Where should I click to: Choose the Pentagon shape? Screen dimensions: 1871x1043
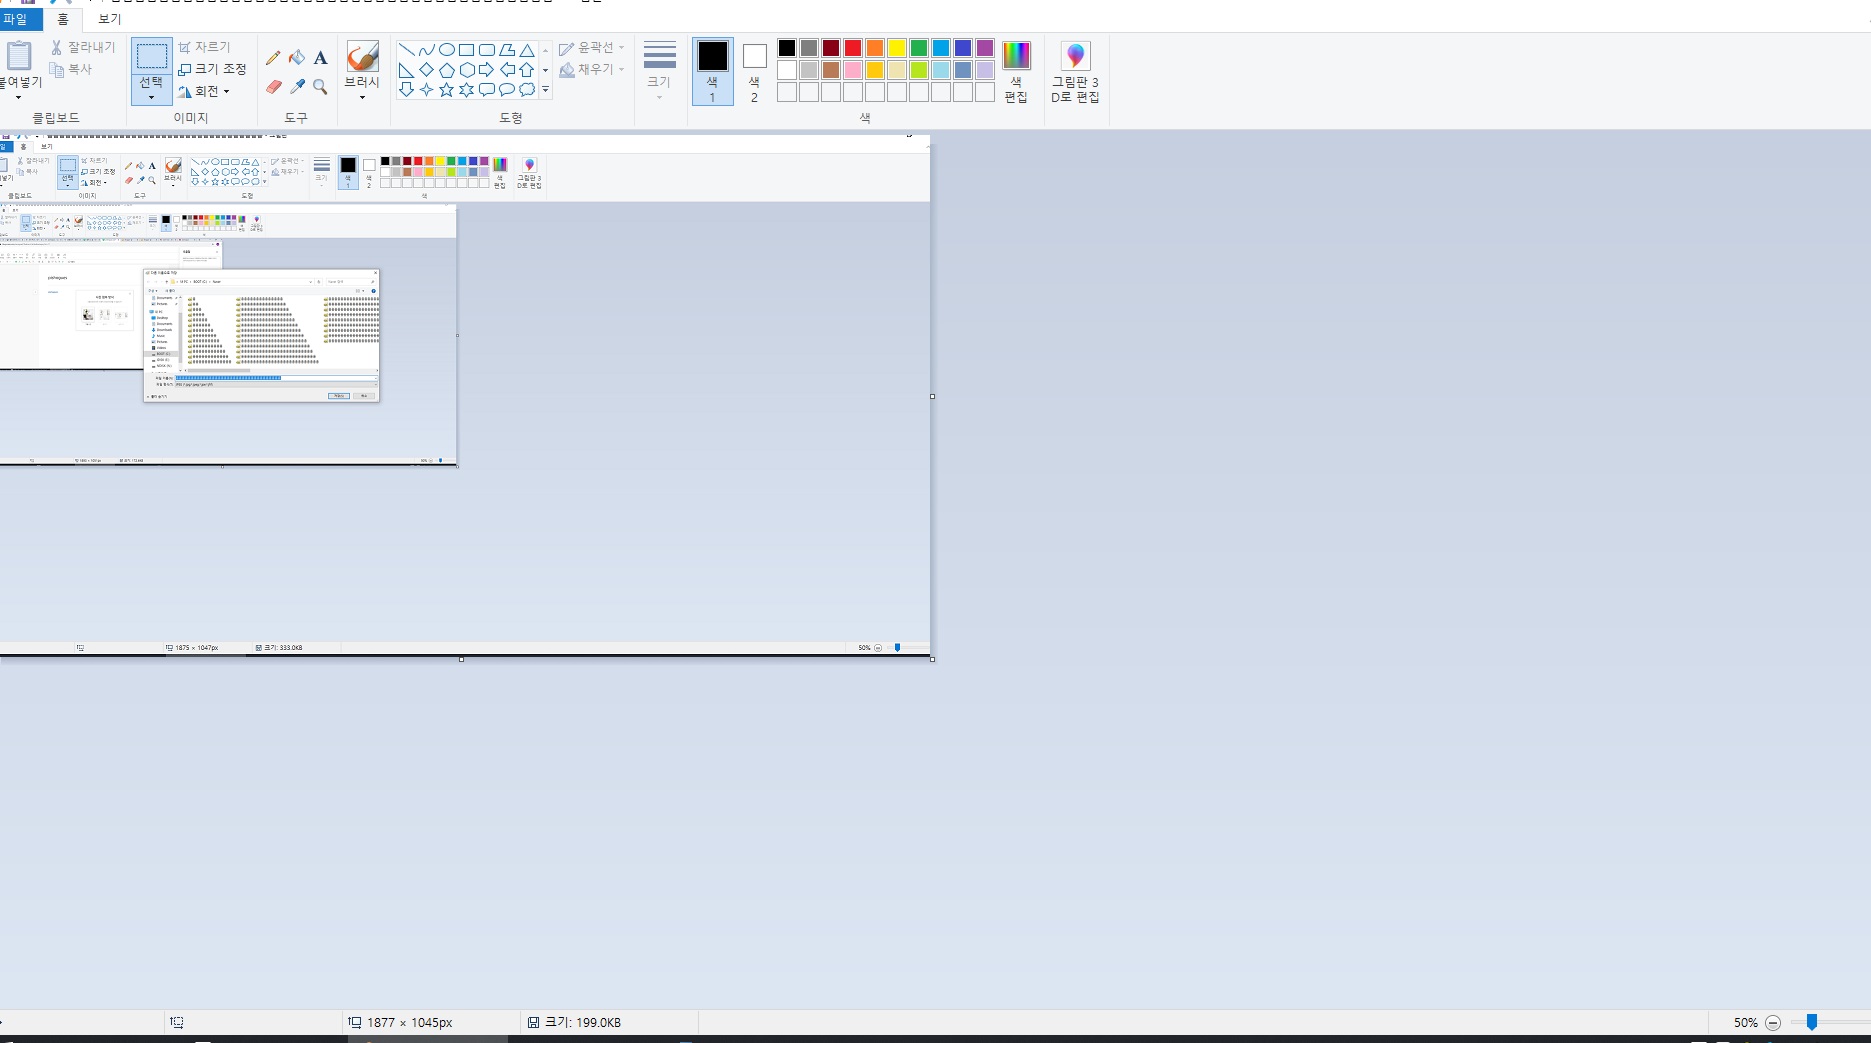pyautogui.click(x=446, y=70)
